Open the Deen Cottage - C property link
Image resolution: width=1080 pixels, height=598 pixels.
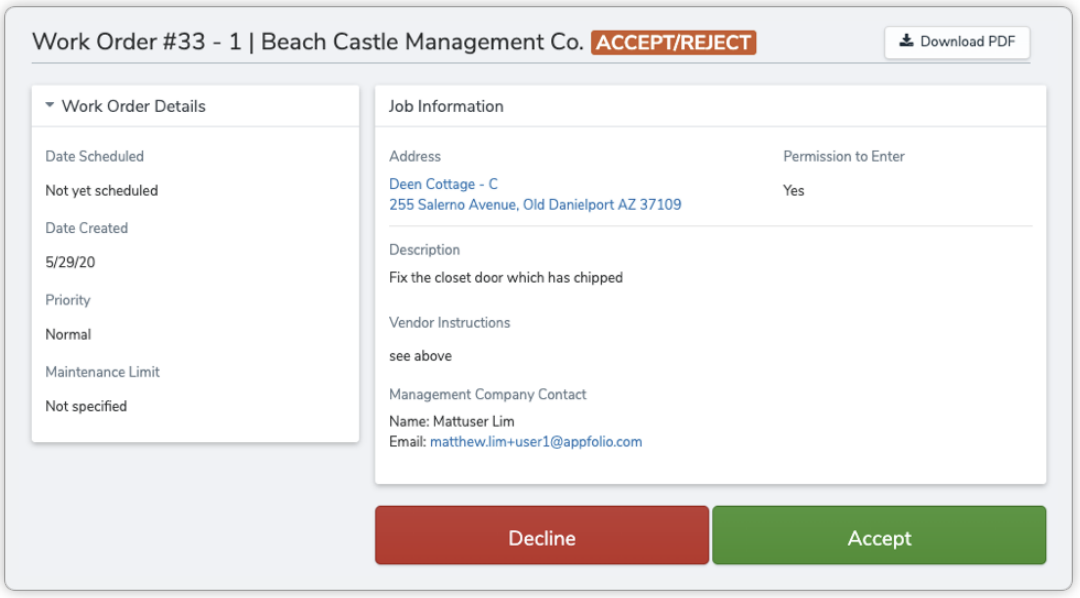tap(443, 184)
